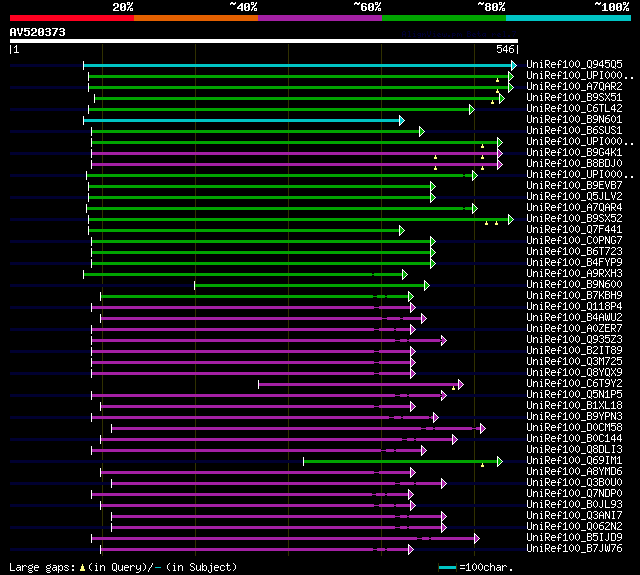Select the UniRef100_B0JL93 label
Viewport: 640px width, 575px height.
click(574, 505)
